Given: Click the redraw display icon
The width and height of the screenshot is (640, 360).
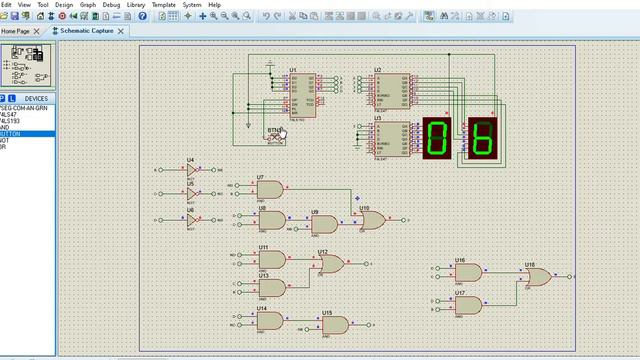Looking at the screenshot, I should click(x=162, y=16).
